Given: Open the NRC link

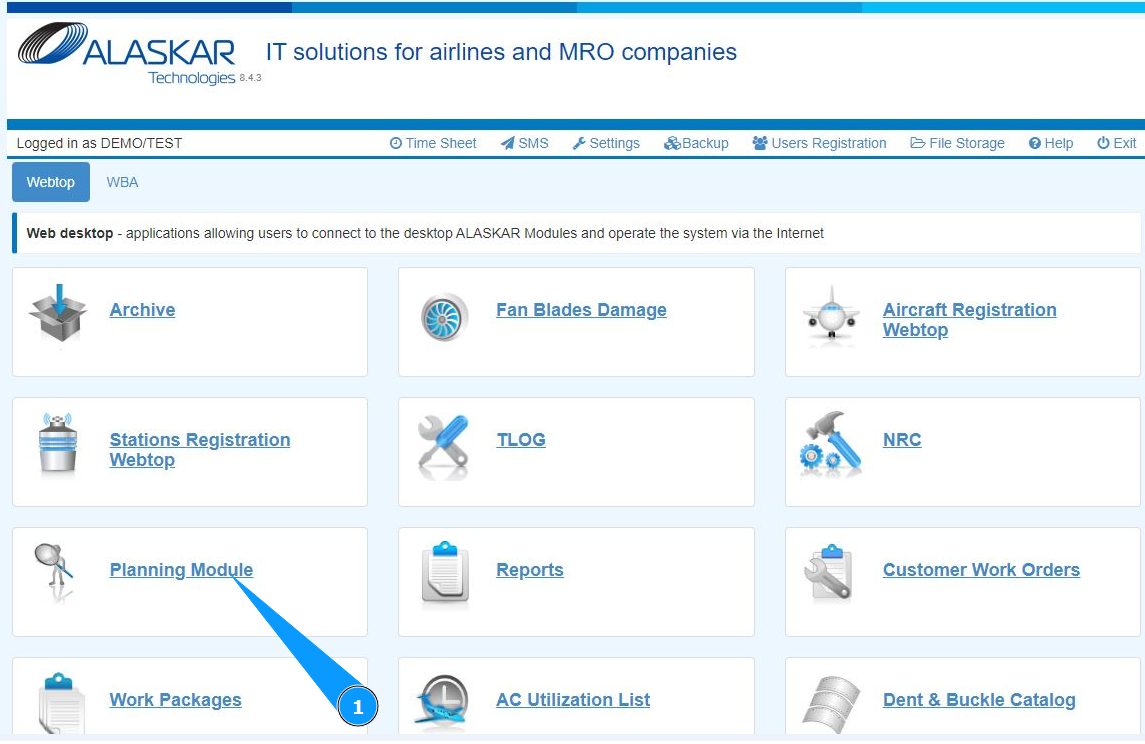Looking at the screenshot, I should [x=902, y=440].
